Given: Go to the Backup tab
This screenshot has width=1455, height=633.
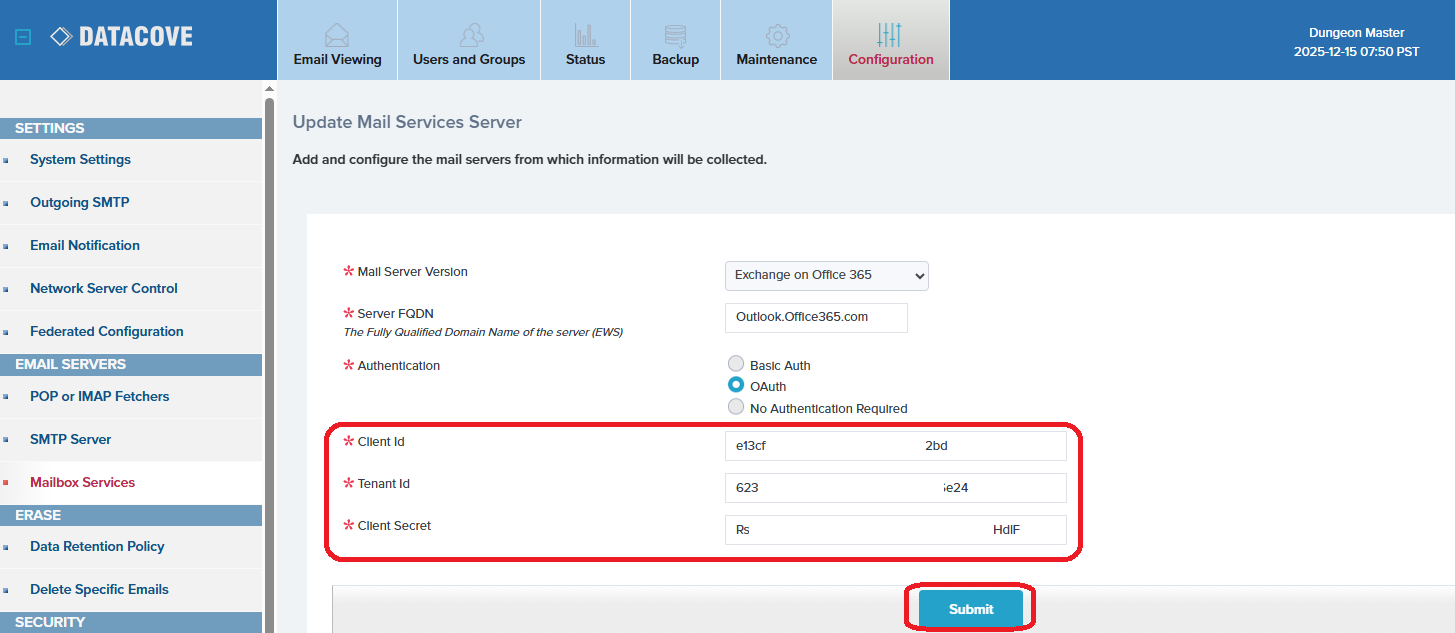Looking at the screenshot, I should pos(676,40).
